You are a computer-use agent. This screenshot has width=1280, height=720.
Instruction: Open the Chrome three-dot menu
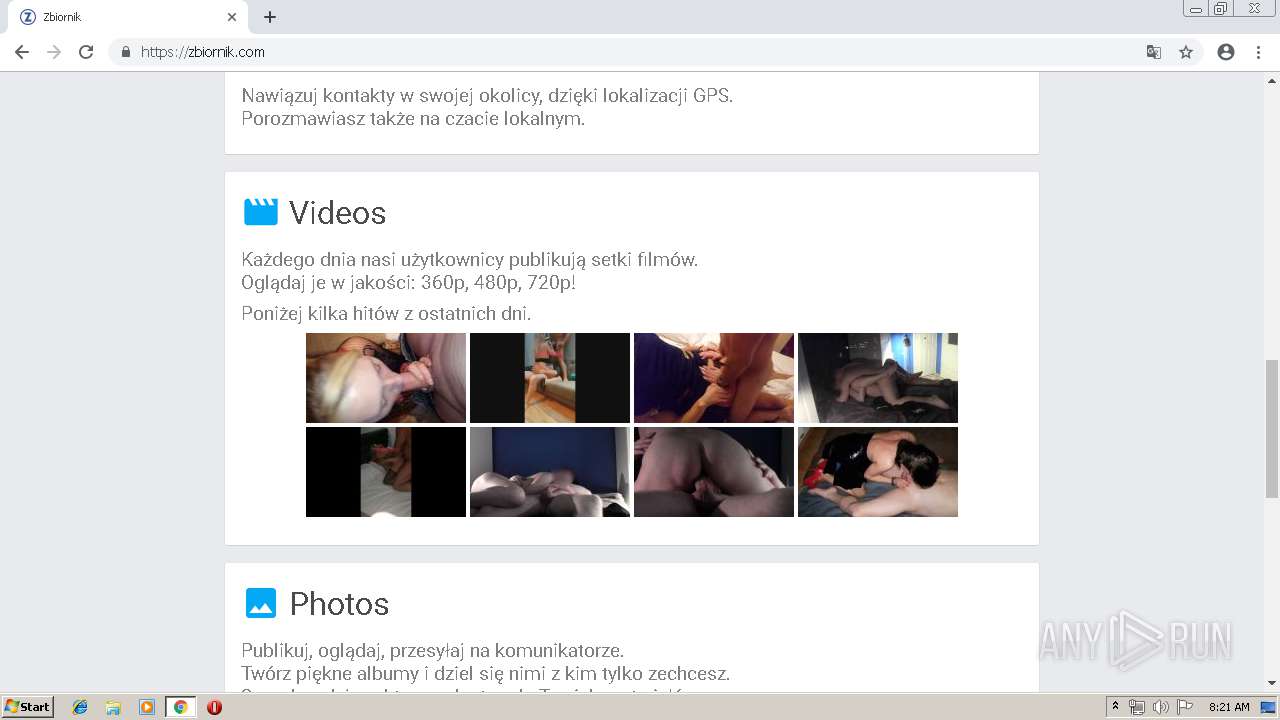tap(1258, 52)
